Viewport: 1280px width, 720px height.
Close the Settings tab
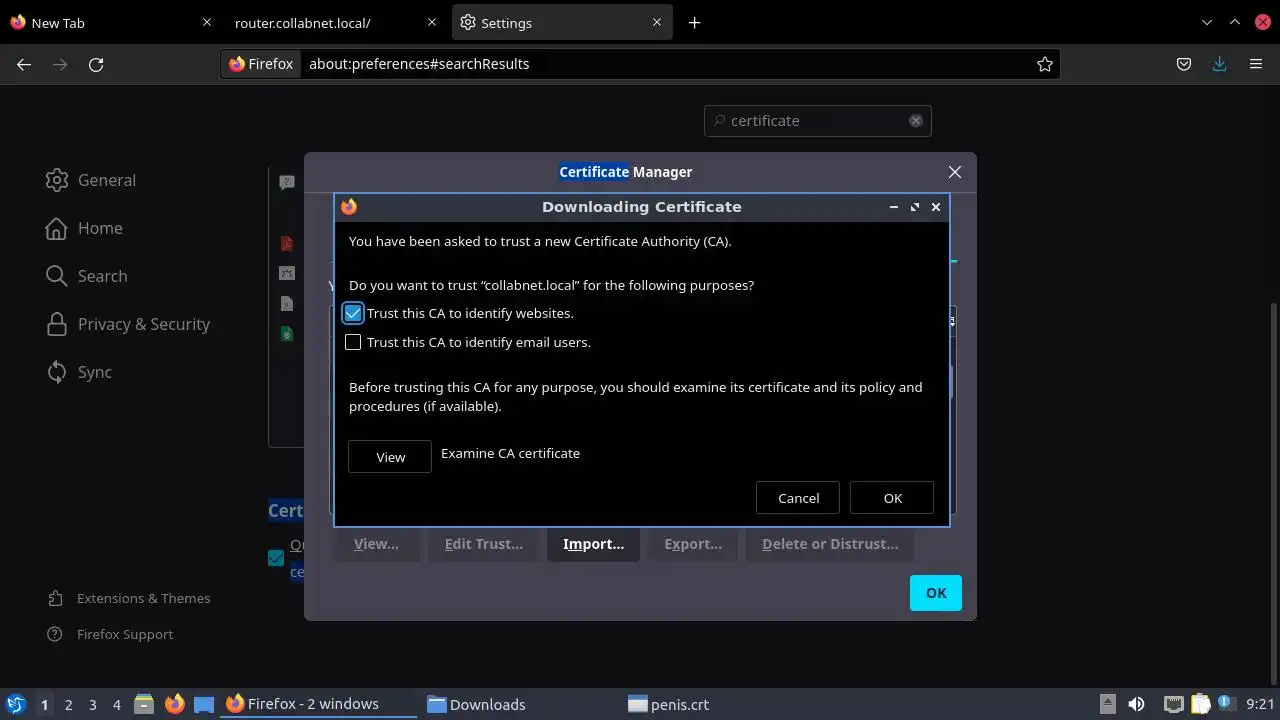pyautogui.click(x=658, y=22)
